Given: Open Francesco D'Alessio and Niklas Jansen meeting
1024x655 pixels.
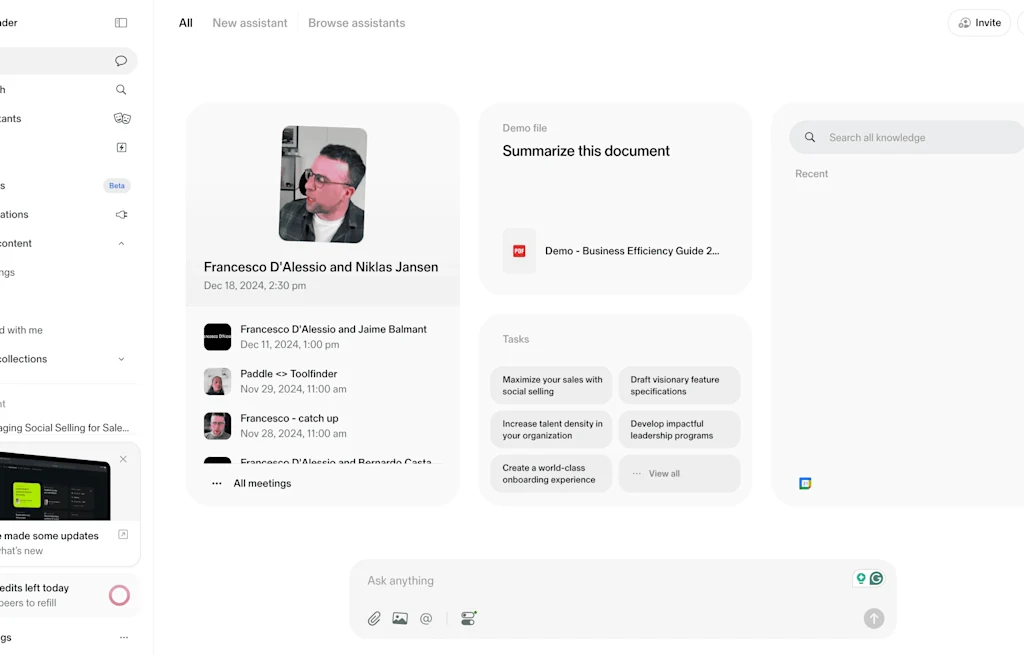Looking at the screenshot, I should pyautogui.click(x=321, y=267).
